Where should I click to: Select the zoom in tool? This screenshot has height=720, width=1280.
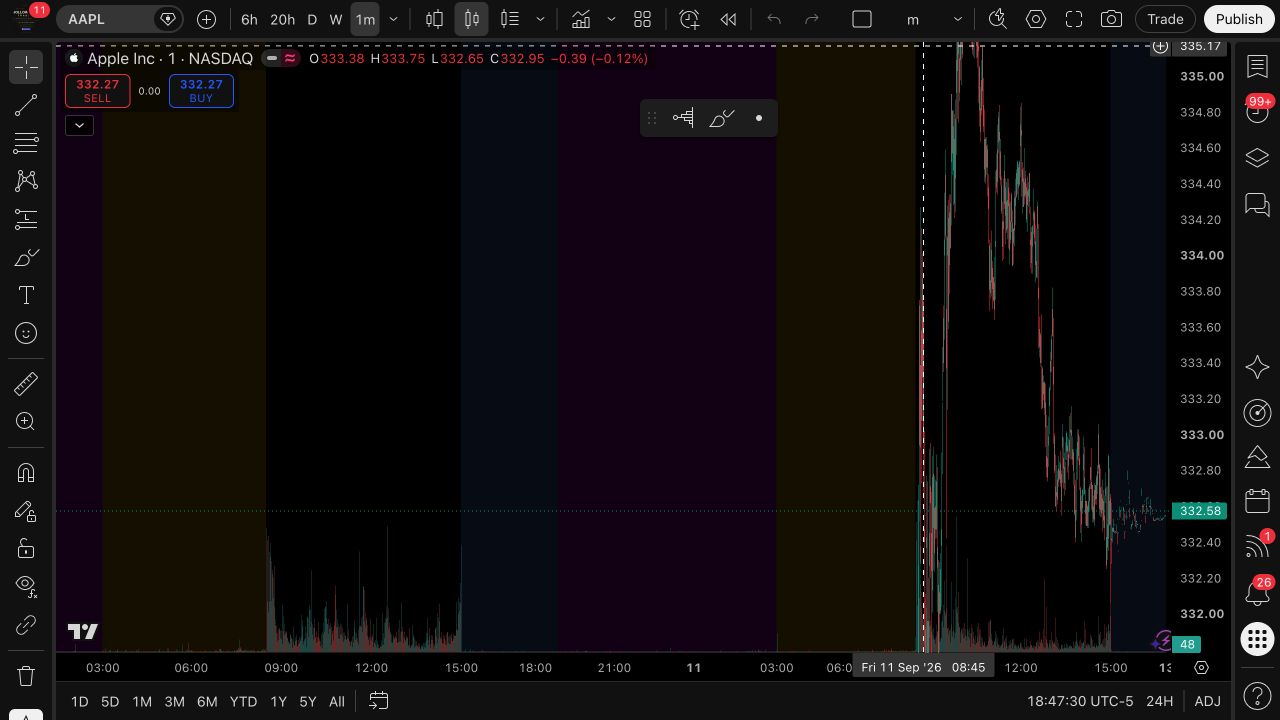point(26,421)
